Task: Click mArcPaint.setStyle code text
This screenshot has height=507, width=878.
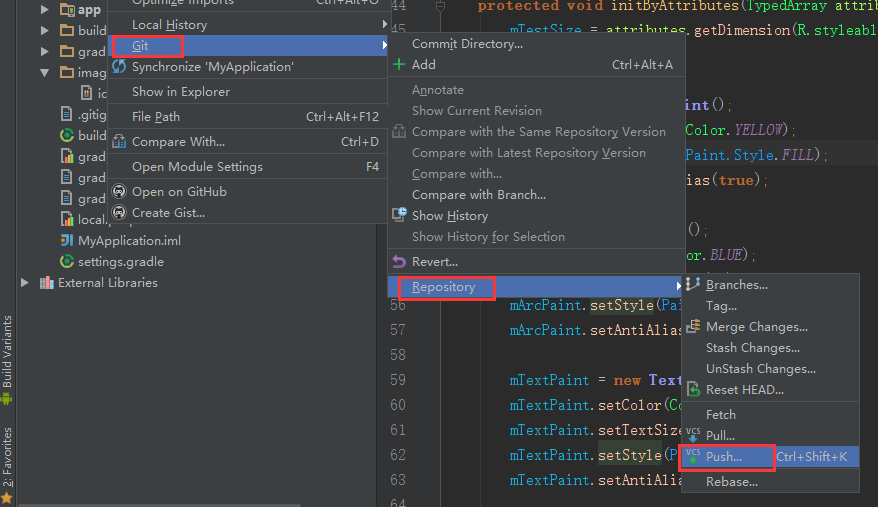Action: 582,305
